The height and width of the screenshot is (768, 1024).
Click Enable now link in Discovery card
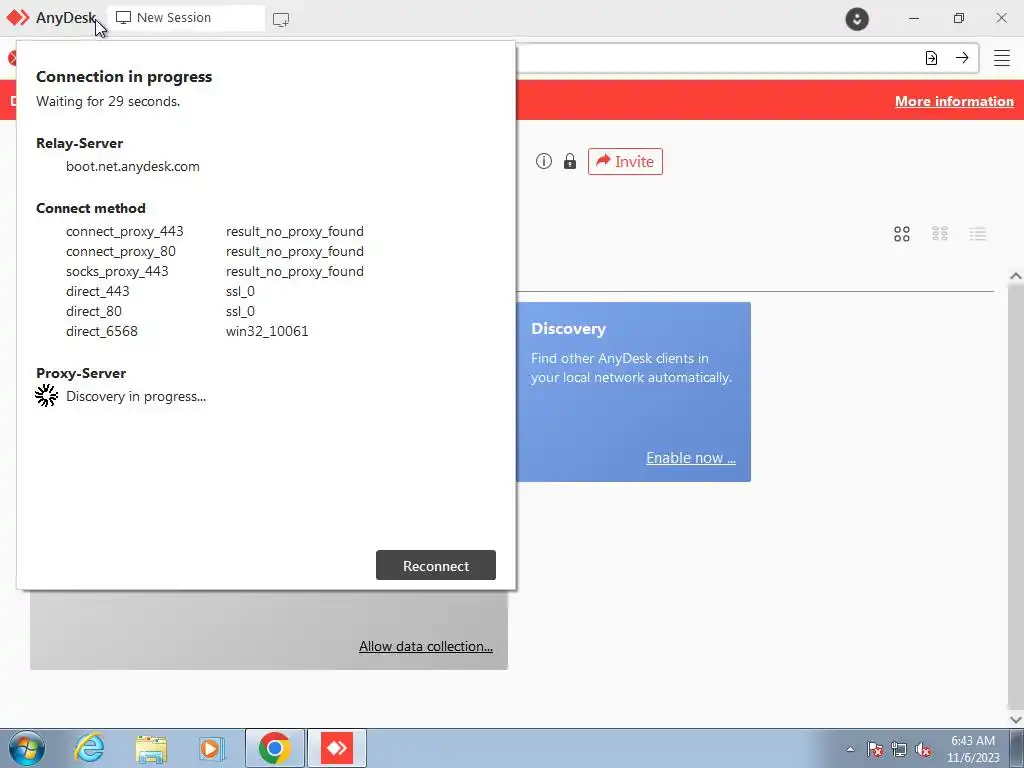click(691, 458)
